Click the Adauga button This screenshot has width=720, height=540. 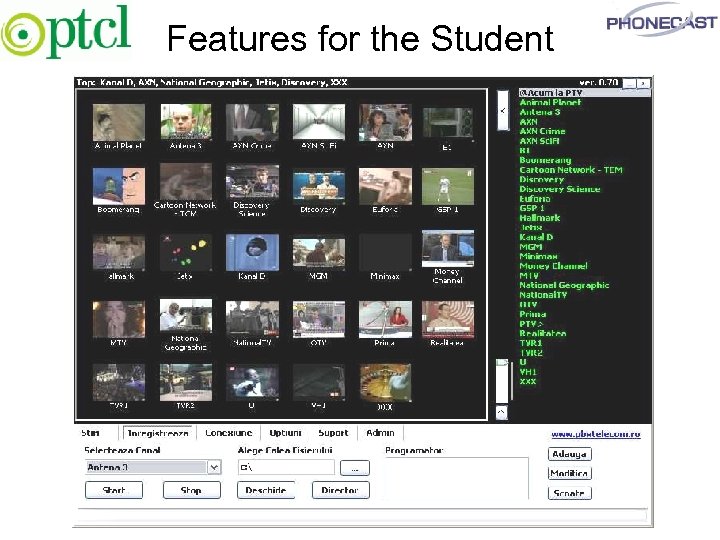coord(569,454)
